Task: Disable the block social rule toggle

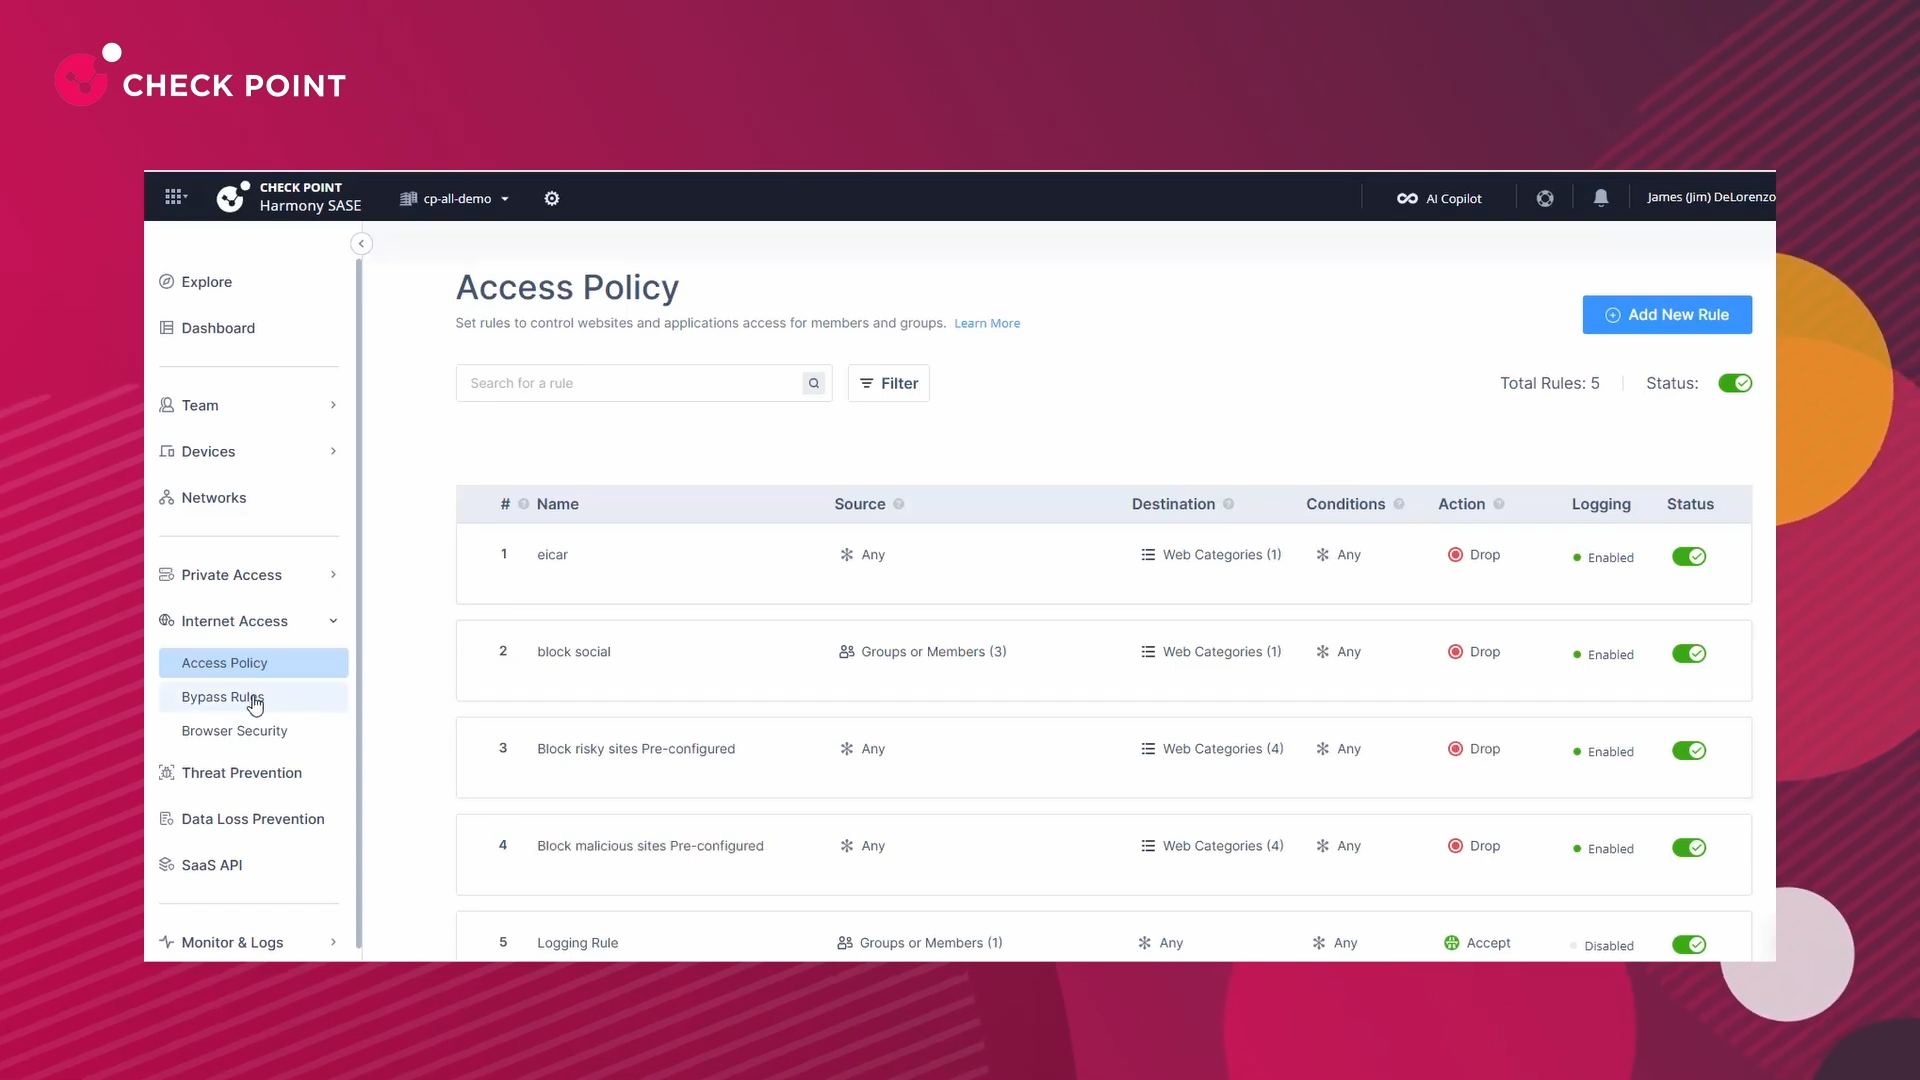Action: 1689,654
